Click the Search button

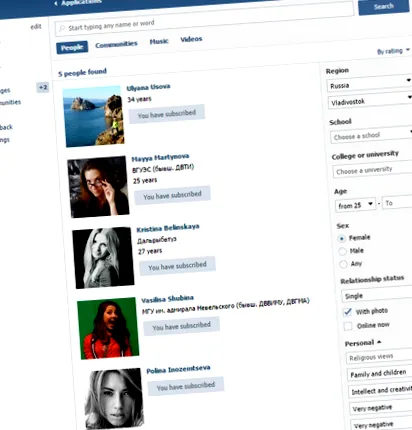[383, 7]
